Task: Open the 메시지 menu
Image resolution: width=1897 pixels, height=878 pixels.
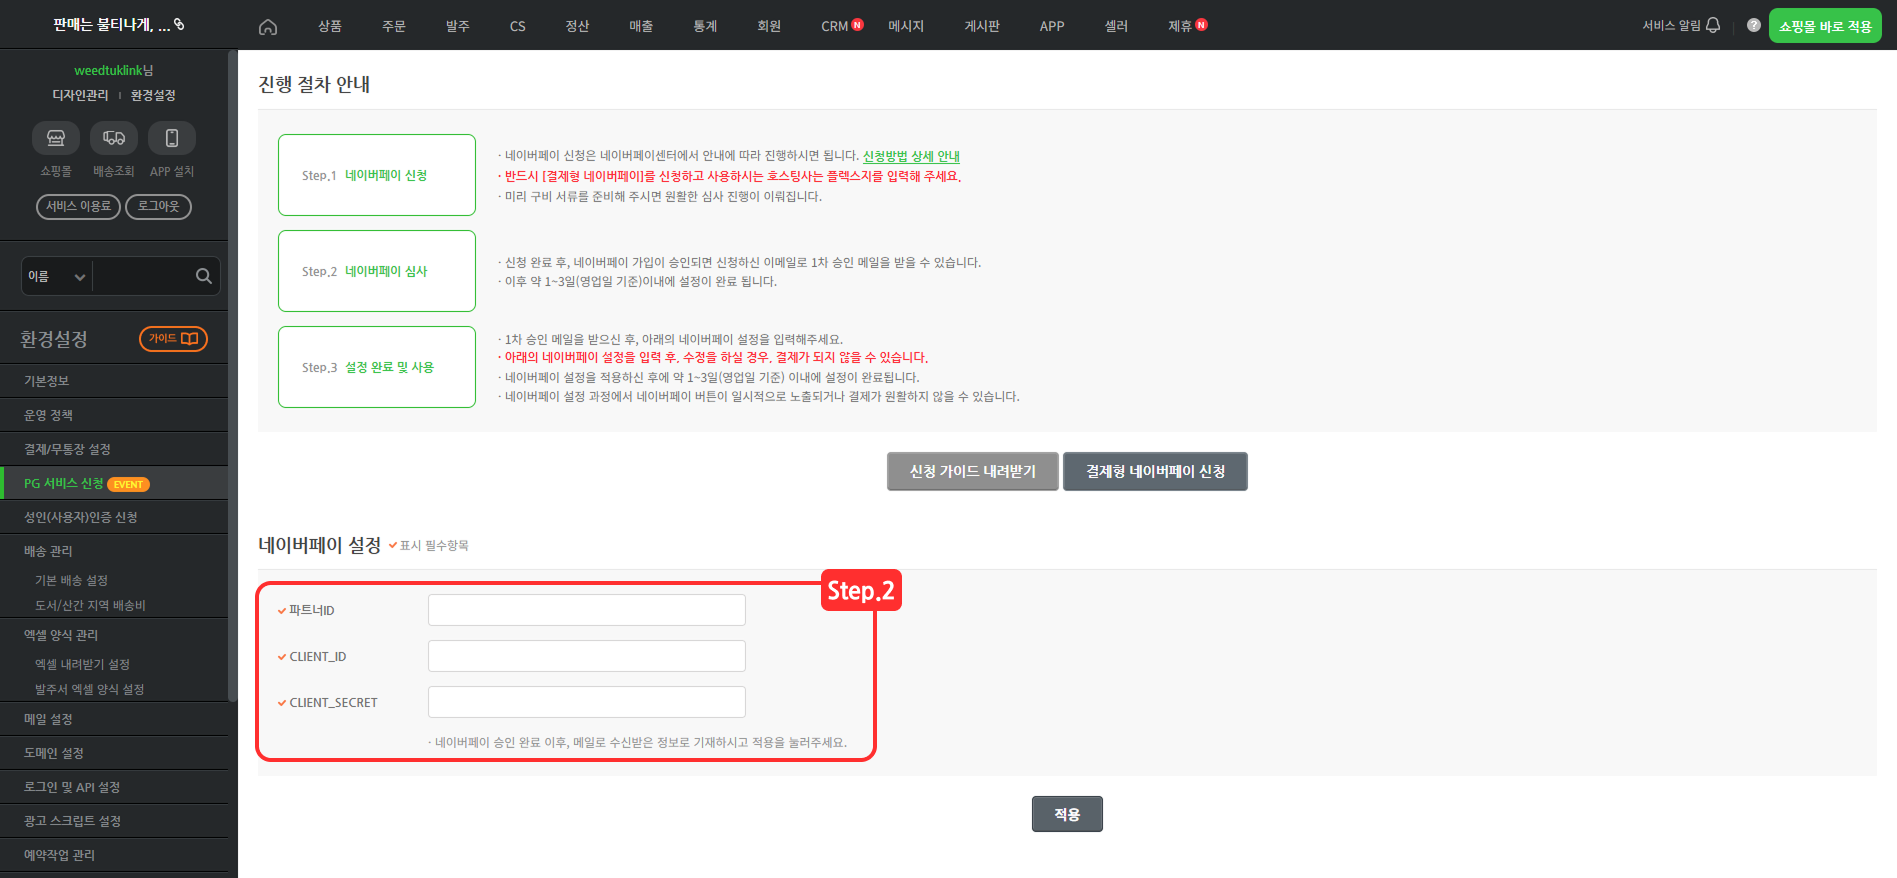Action: [906, 26]
